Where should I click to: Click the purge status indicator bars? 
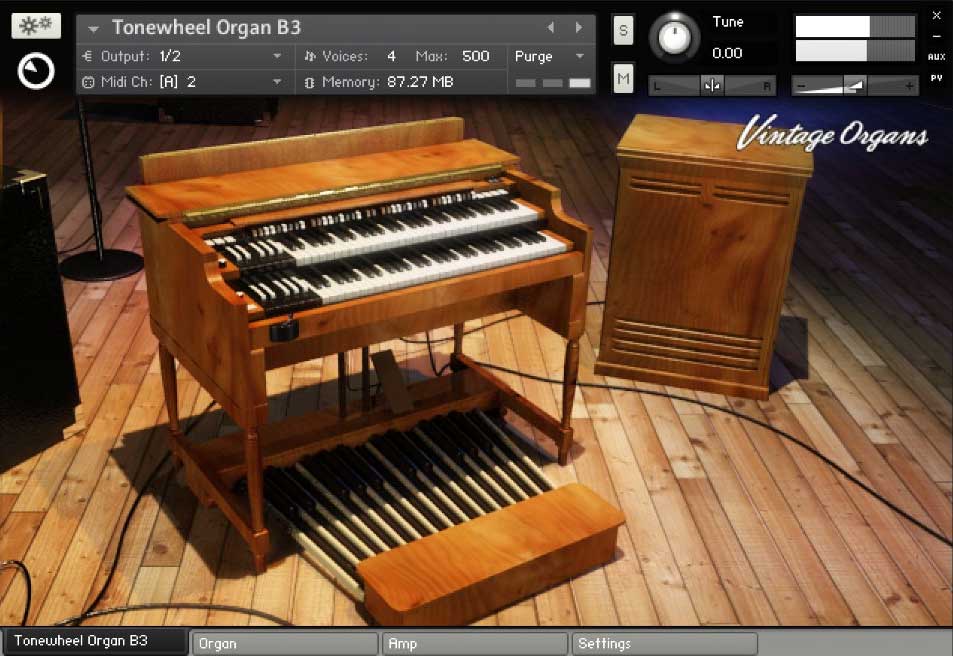coord(552,83)
